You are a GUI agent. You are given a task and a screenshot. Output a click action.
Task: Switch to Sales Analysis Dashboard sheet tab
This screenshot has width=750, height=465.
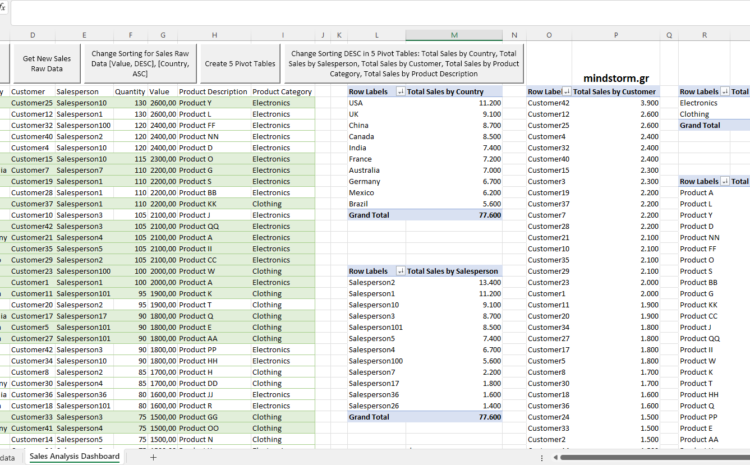[x=75, y=456]
